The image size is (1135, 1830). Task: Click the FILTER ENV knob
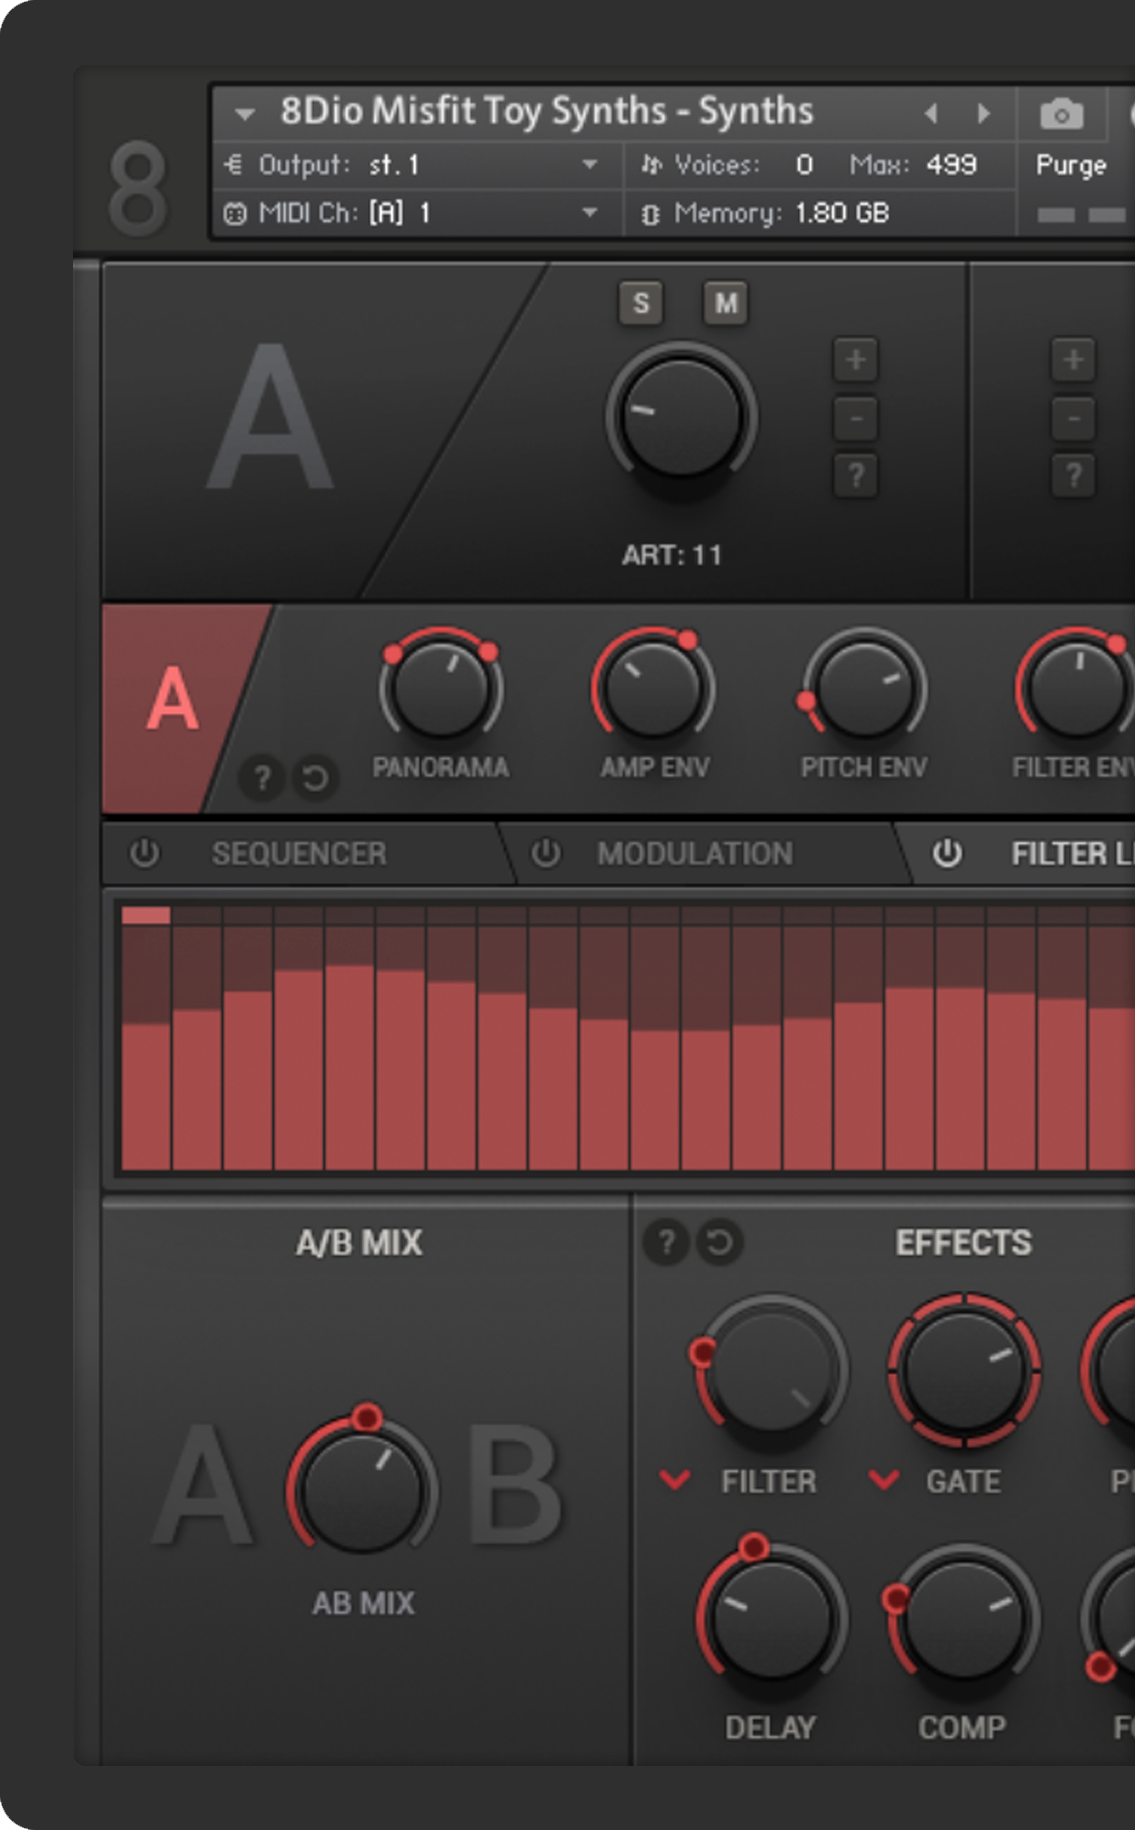(1076, 689)
